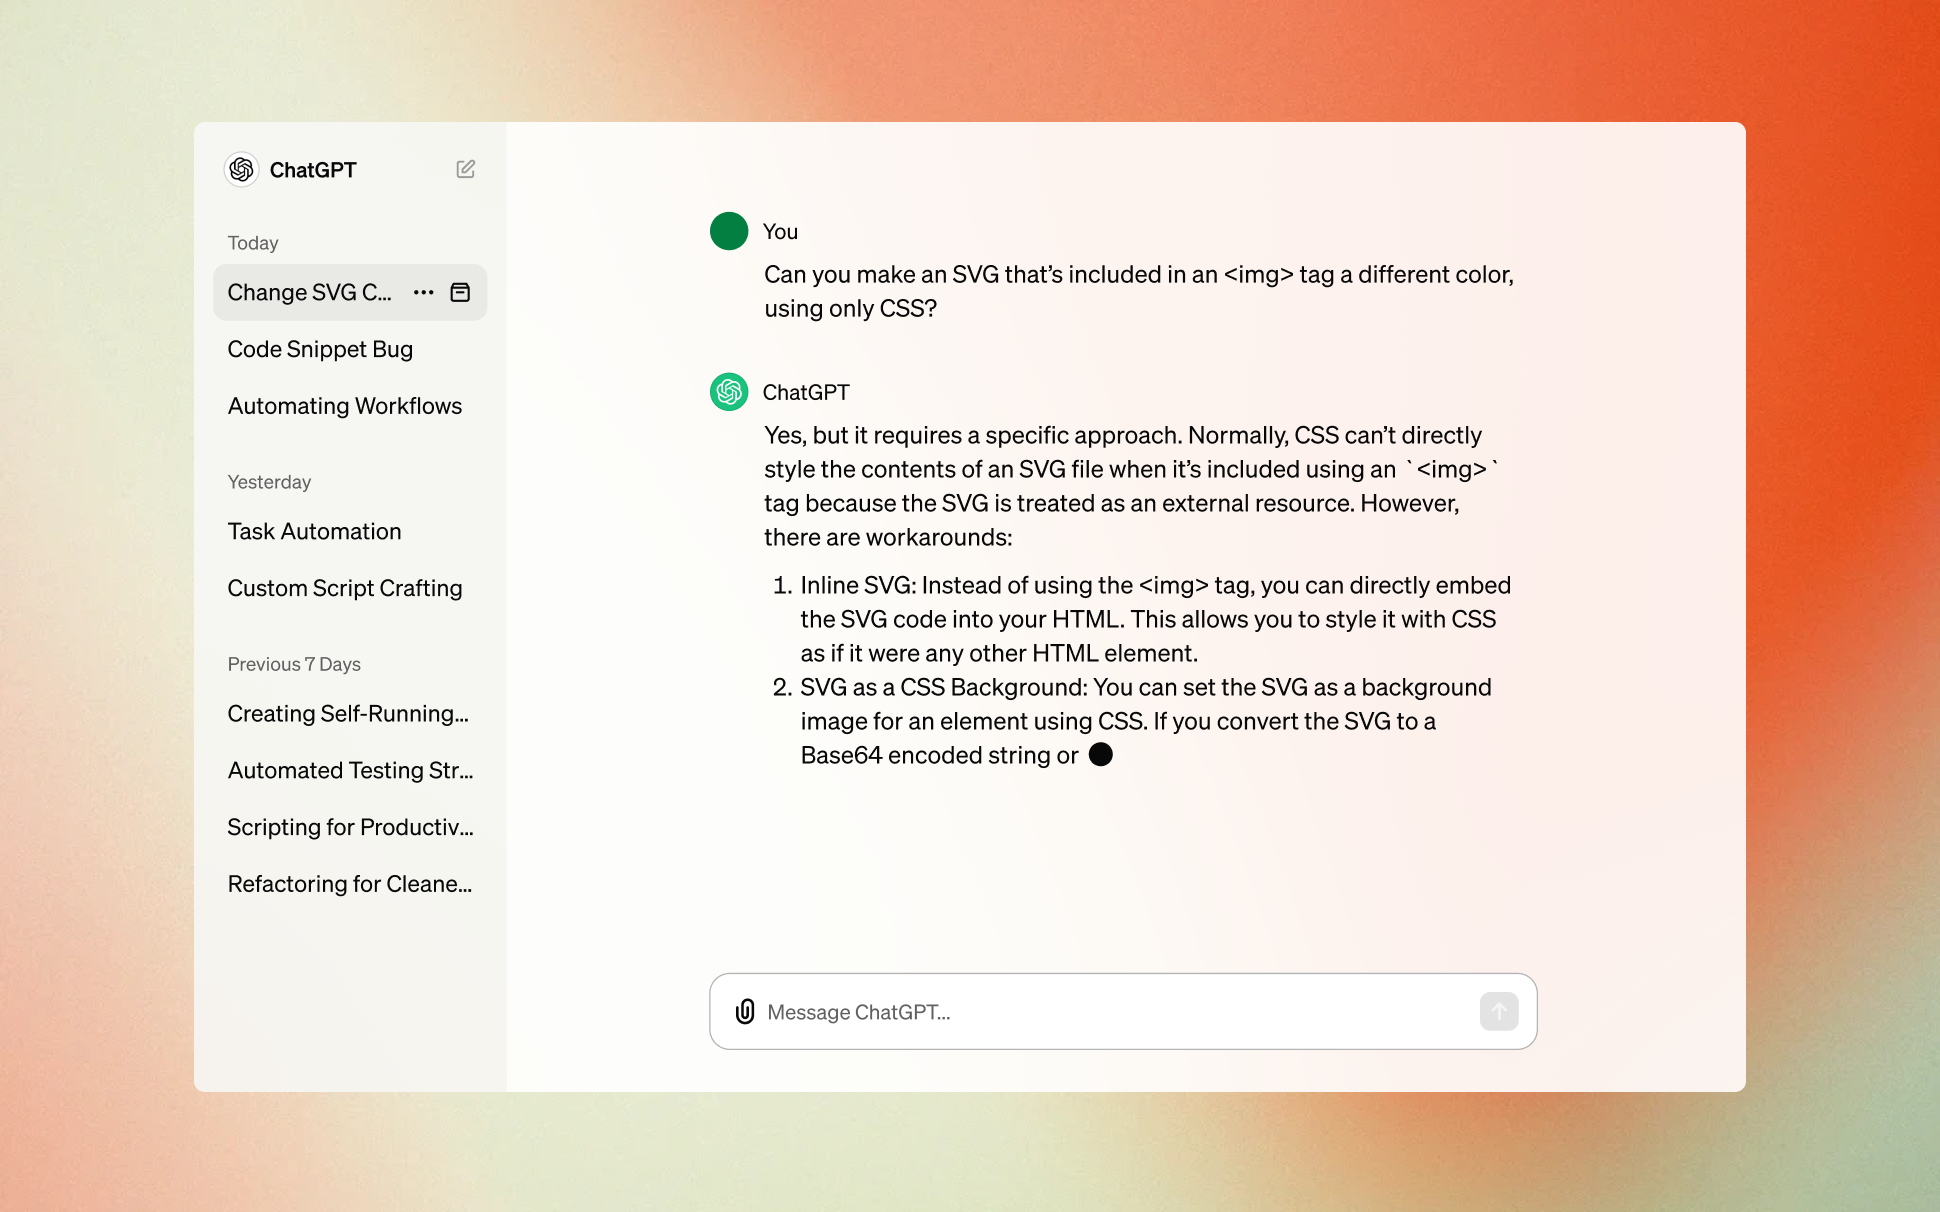Click on Refactoring for Cleane... chat entry
Screen dimensions: 1940x1212
pyautogui.click(x=349, y=882)
